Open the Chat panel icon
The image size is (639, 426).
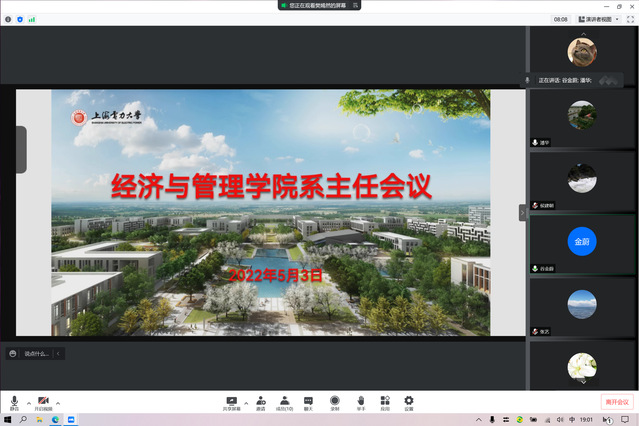[309, 401]
